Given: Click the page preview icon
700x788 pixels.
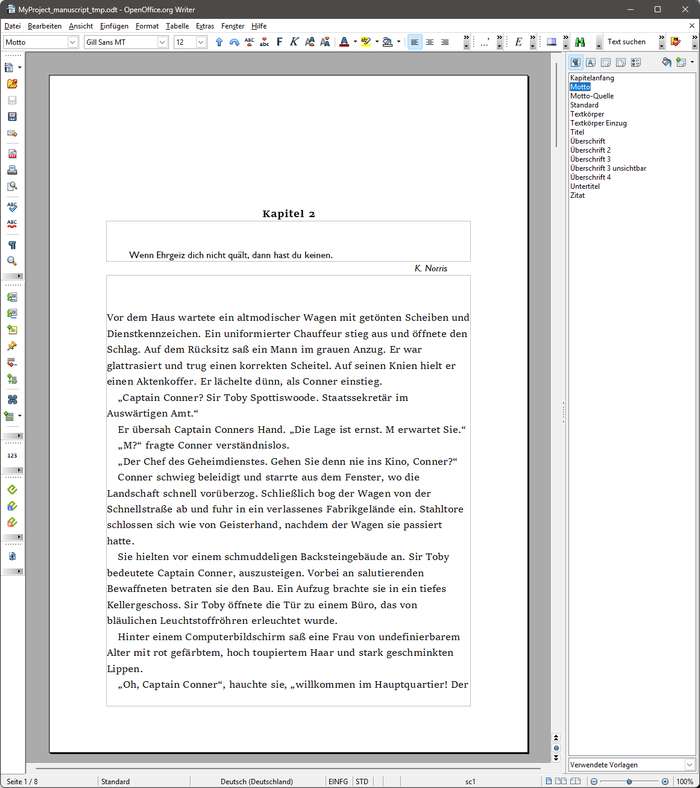Looking at the screenshot, I should 12,186.
